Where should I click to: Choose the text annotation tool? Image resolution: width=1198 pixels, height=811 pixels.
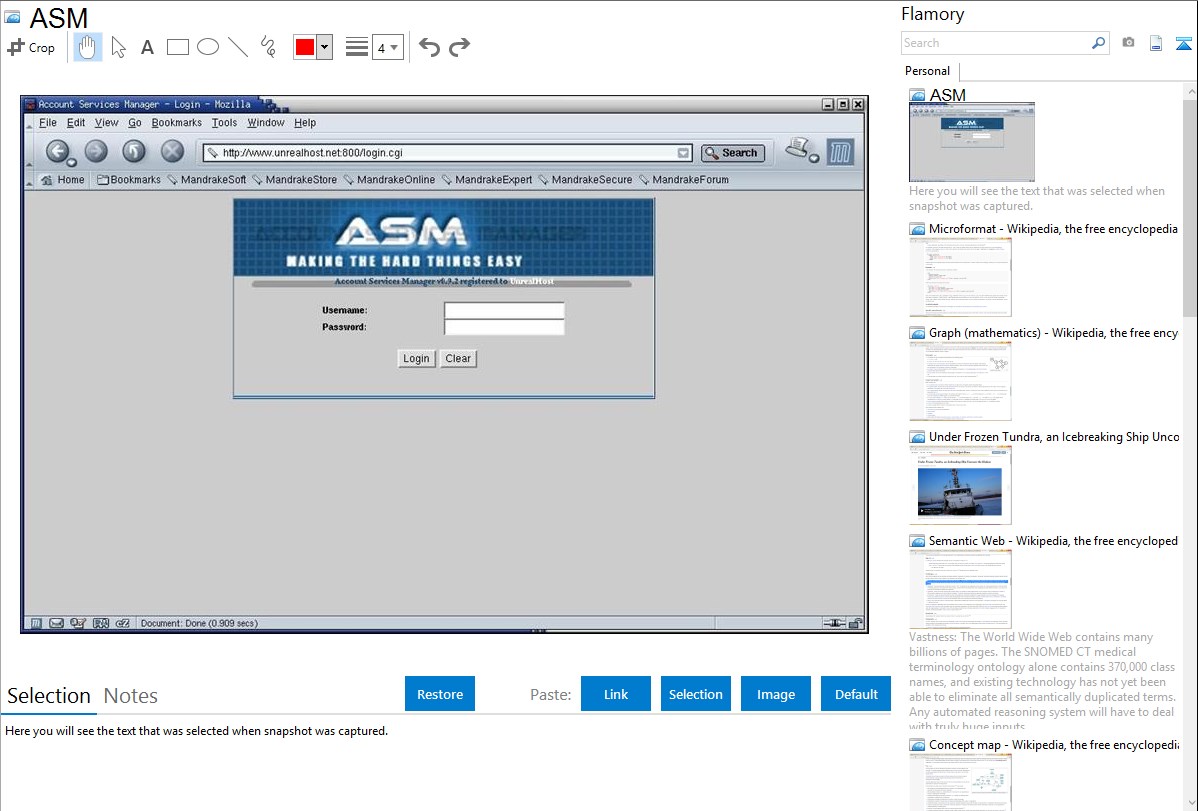point(147,47)
